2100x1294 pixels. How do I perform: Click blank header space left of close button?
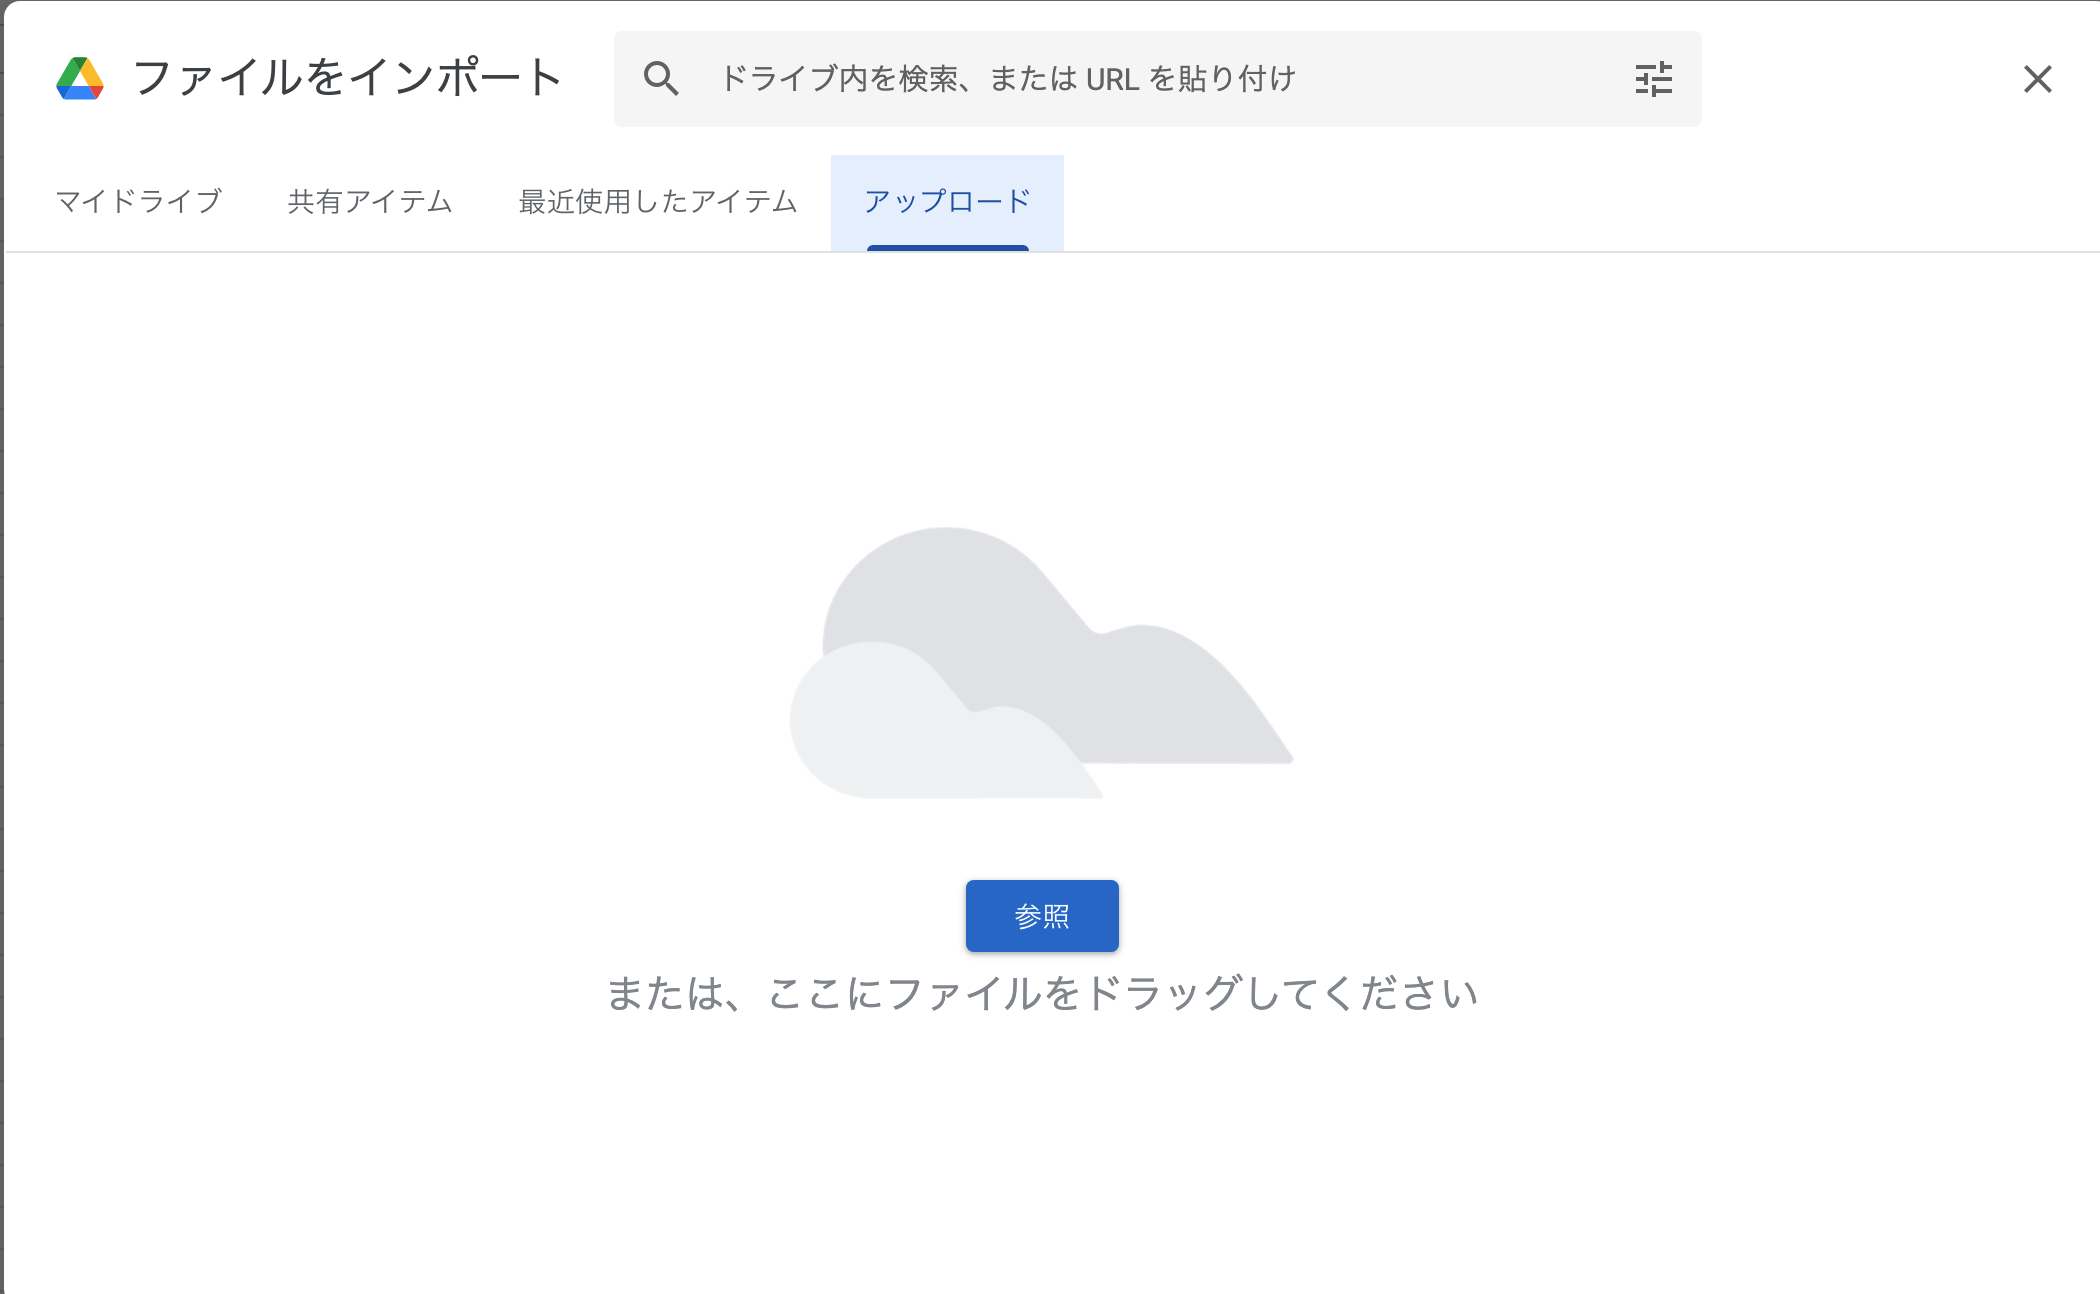[x=1860, y=79]
